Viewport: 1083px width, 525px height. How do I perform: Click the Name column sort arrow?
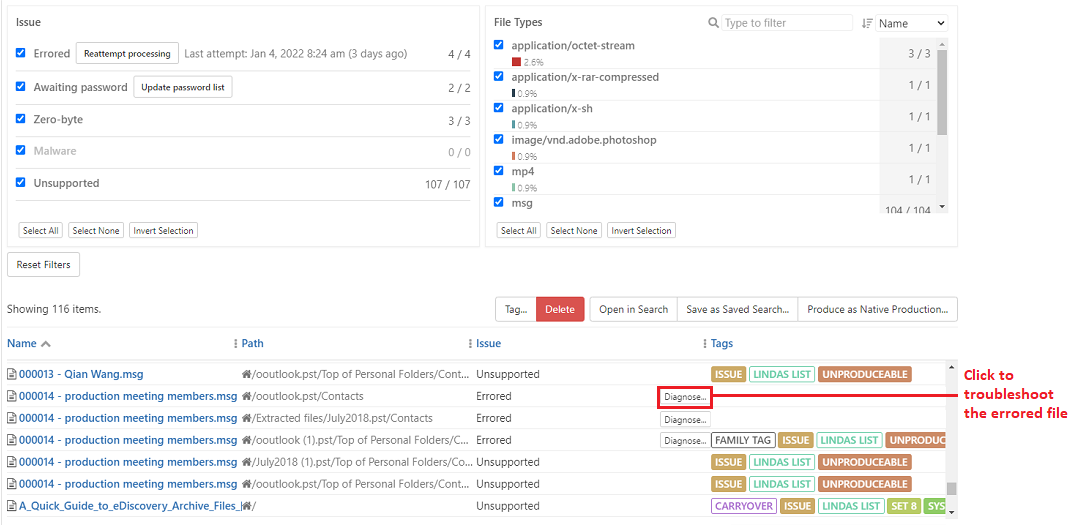pyautogui.click(x=46, y=344)
